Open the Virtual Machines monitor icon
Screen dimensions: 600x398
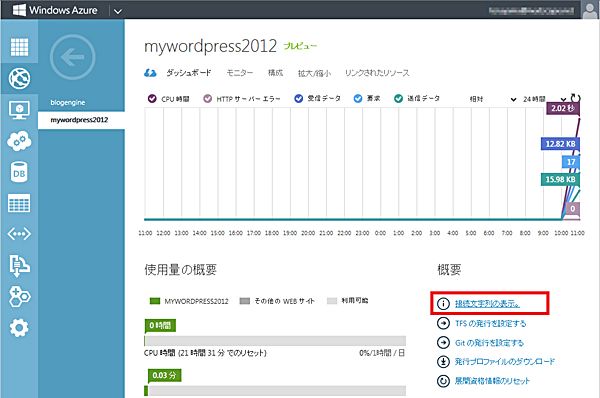pos(19,110)
